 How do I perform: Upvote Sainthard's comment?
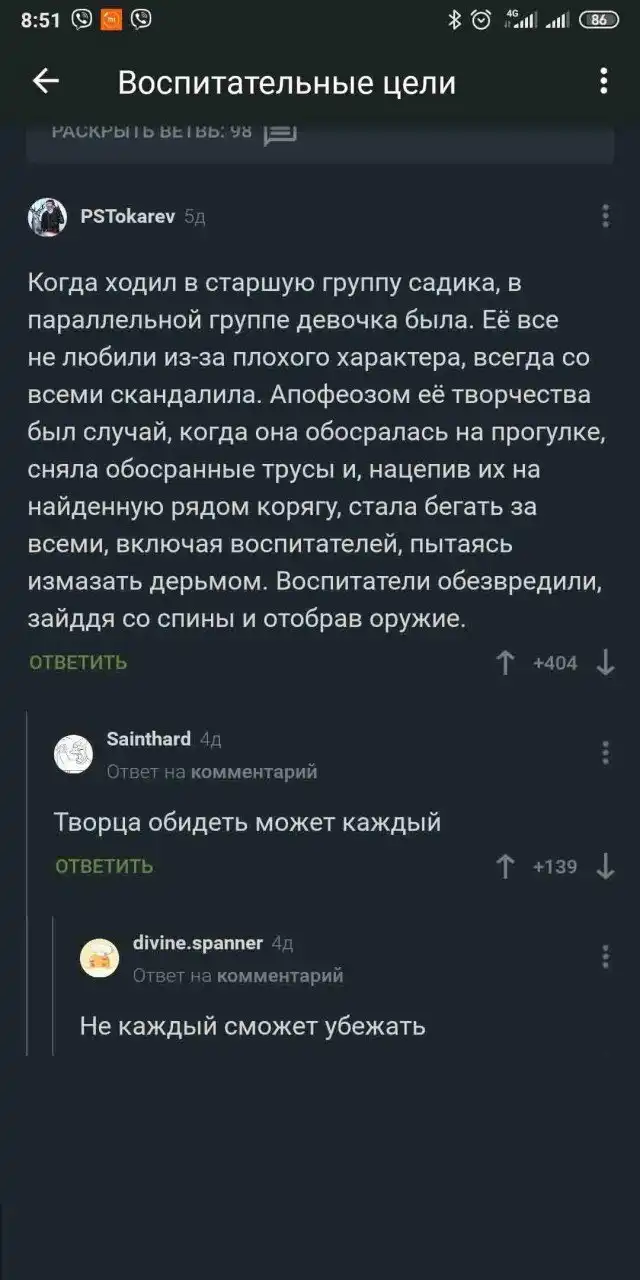pos(506,866)
